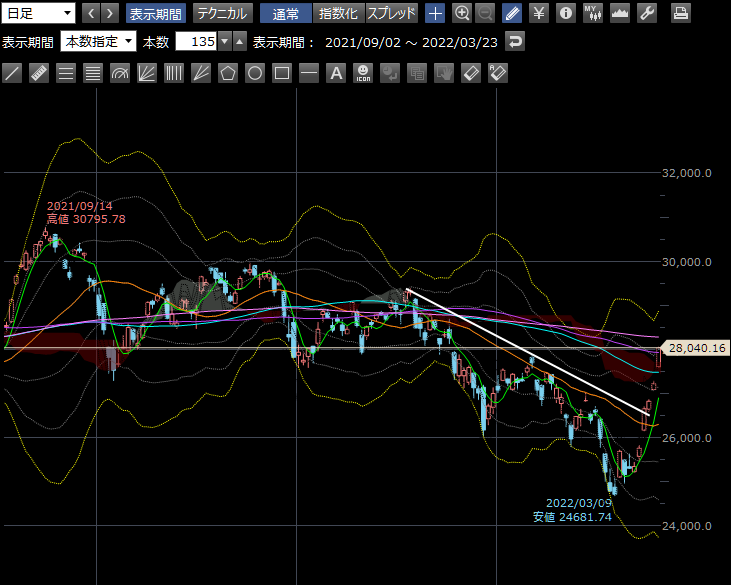Expand the 本数指定 period type dropdown
The height and width of the screenshot is (585, 731).
[x=98, y=42]
